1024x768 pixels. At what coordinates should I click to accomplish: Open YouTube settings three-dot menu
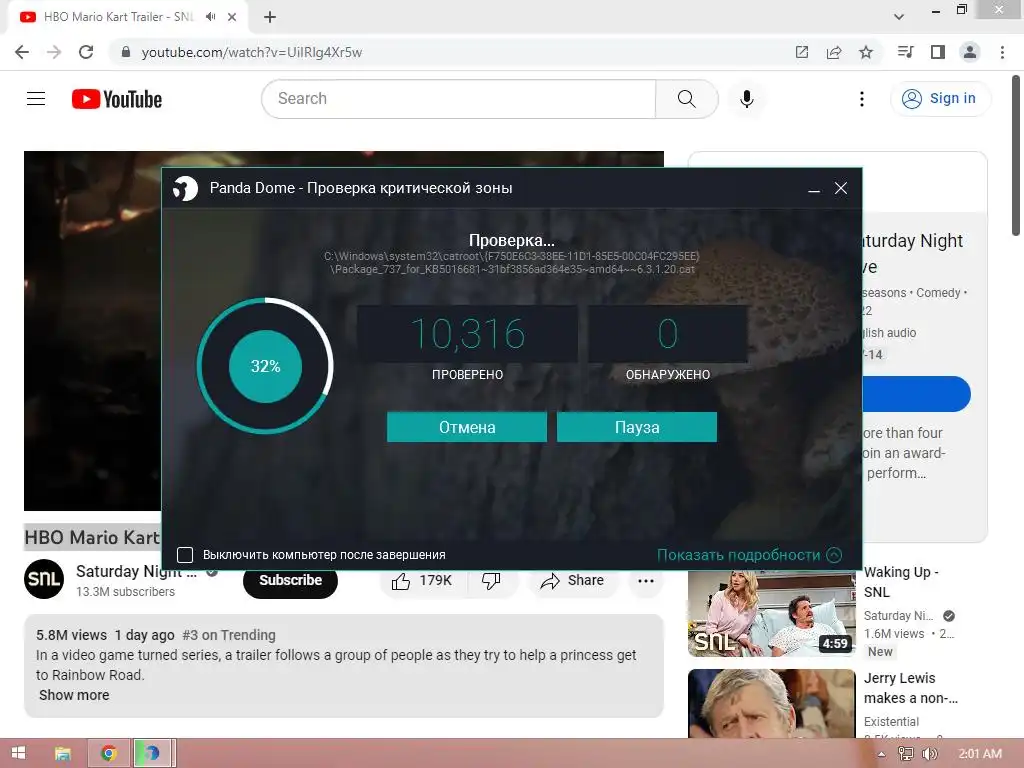pos(862,99)
